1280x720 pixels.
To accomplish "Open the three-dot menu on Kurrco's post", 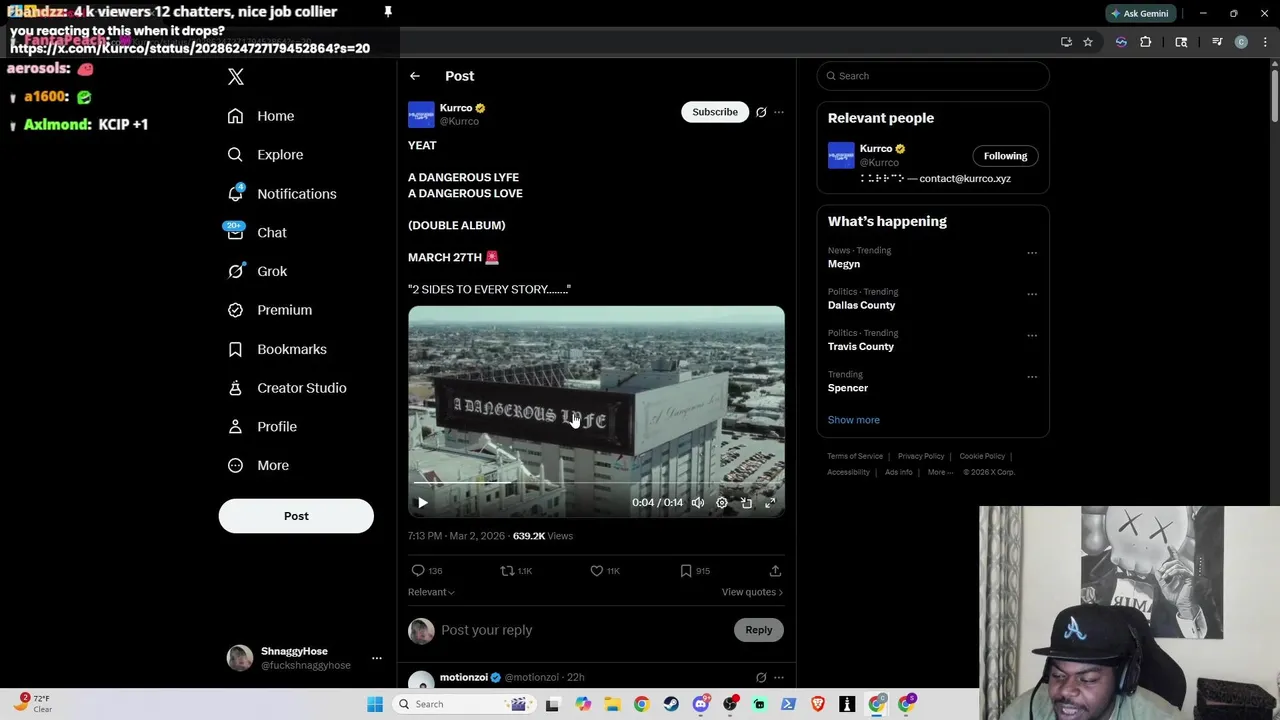I will coord(779,112).
